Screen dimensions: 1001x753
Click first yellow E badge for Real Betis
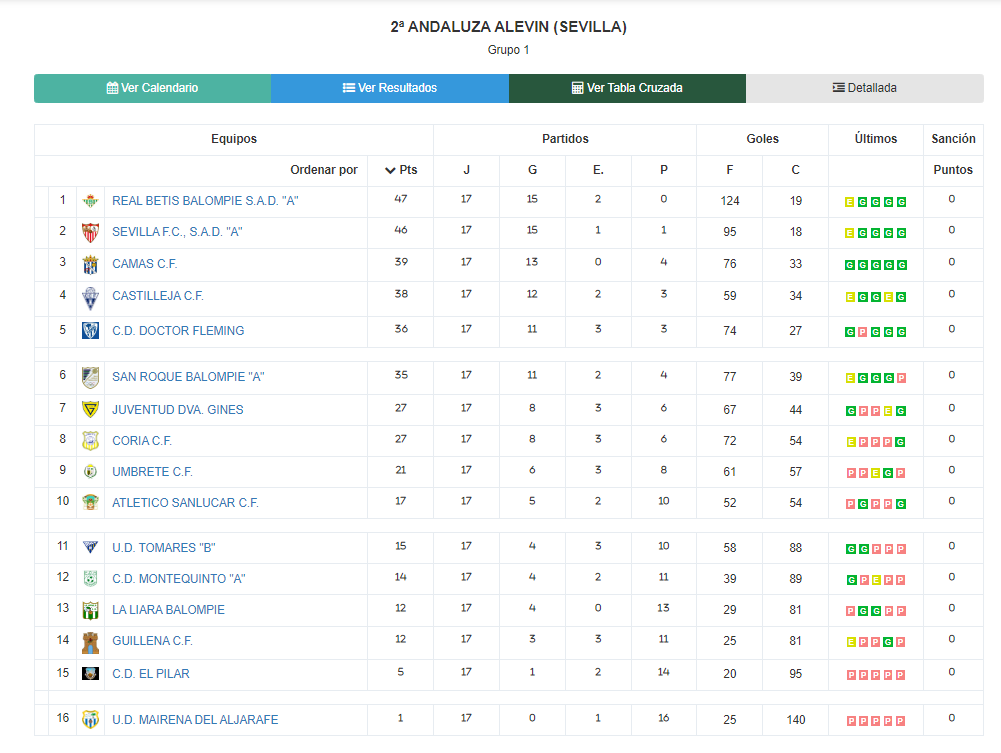tap(850, 202)
